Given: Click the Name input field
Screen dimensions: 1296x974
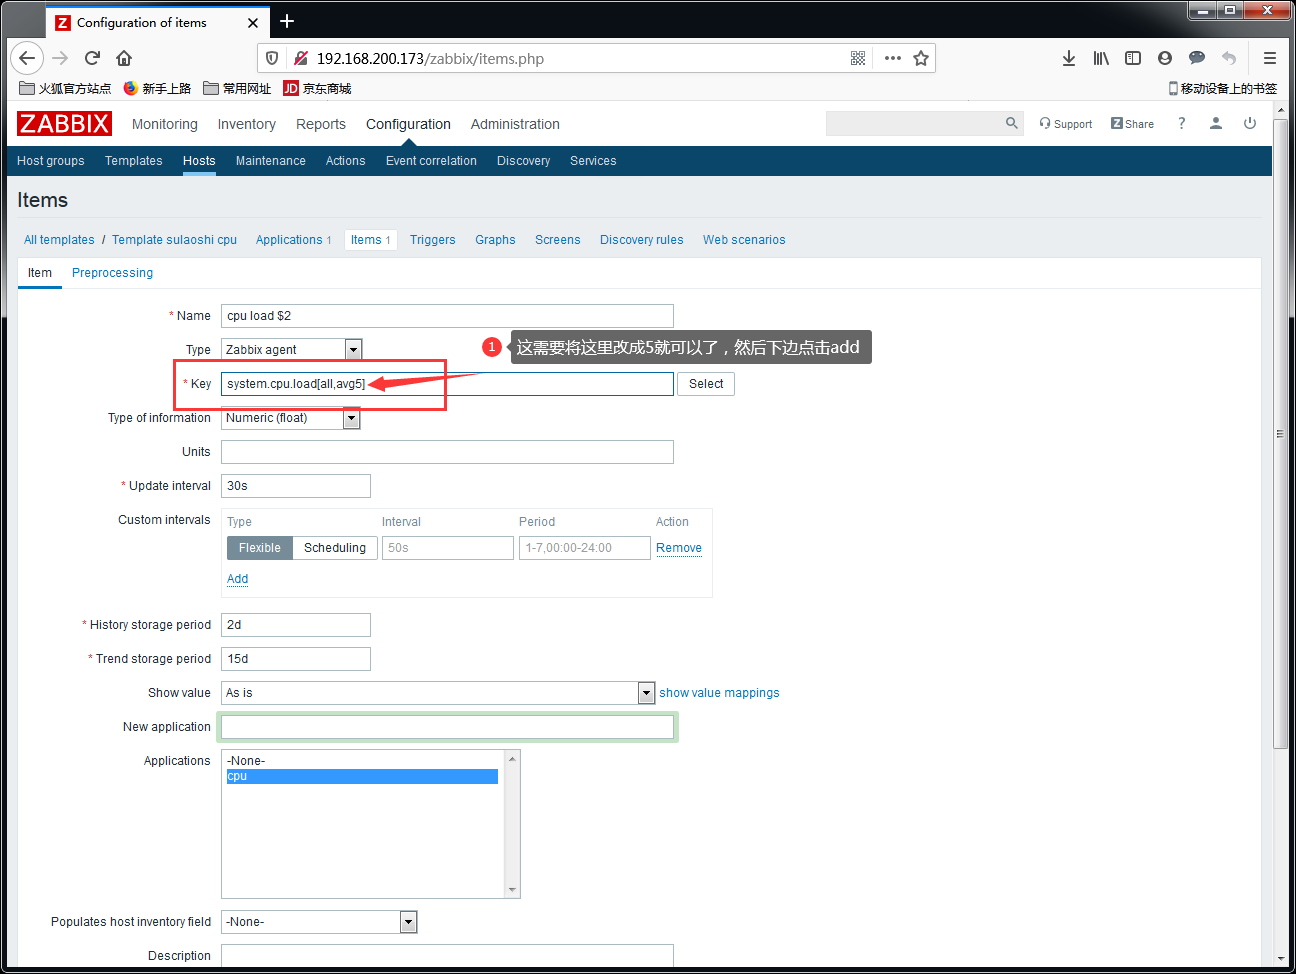Looking at the screenshot, I should (x=447, y=316).
